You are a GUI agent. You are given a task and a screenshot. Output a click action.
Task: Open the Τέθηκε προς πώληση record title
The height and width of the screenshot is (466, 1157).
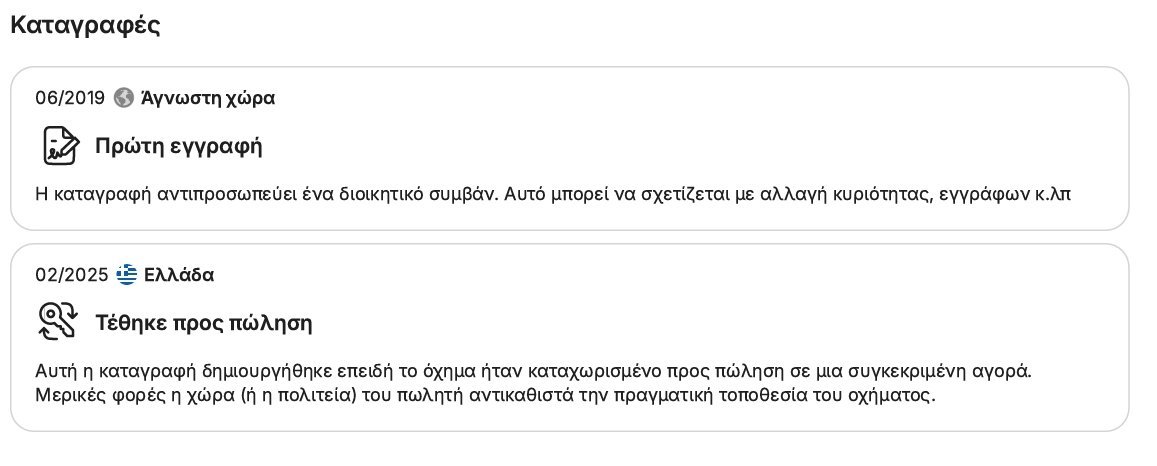coord(204,324)
